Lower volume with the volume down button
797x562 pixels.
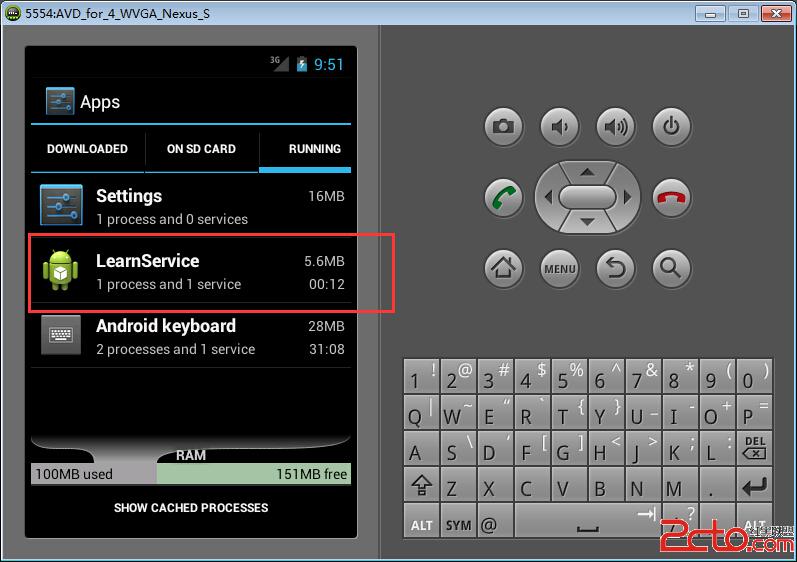pos(559,126)
